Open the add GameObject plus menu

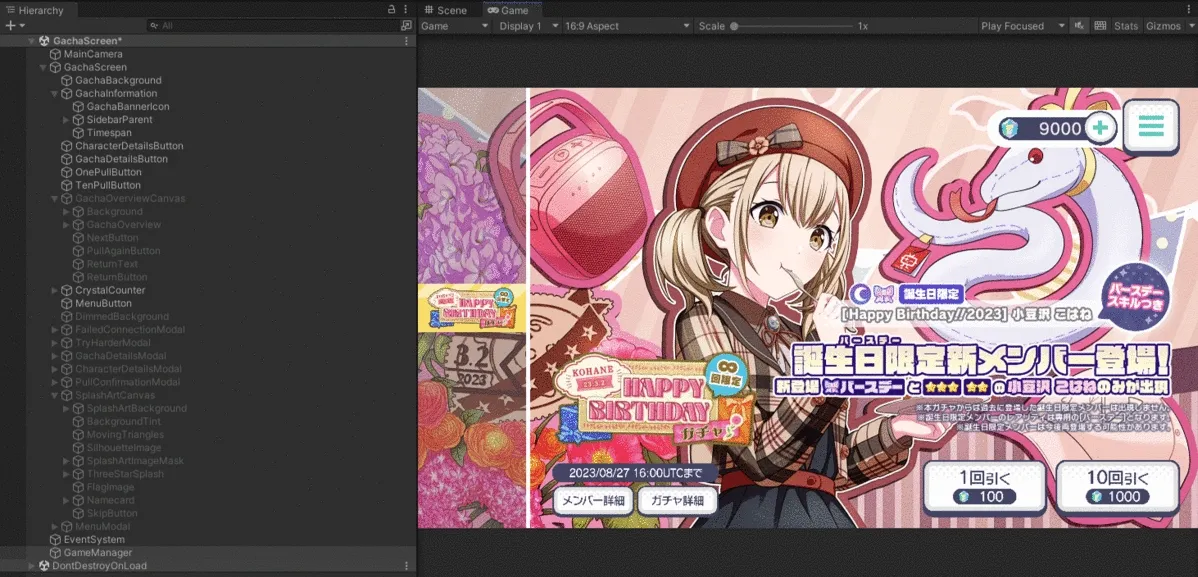pos(13,25)
